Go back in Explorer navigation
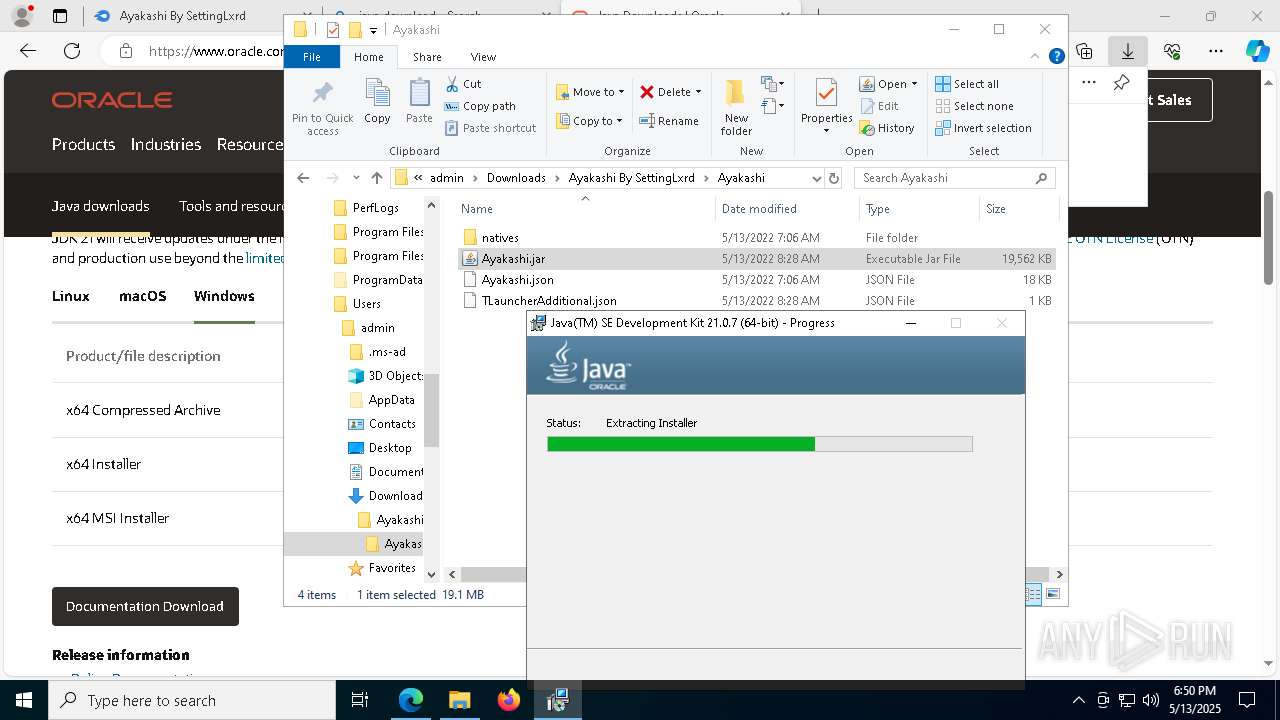 [303, 178]
